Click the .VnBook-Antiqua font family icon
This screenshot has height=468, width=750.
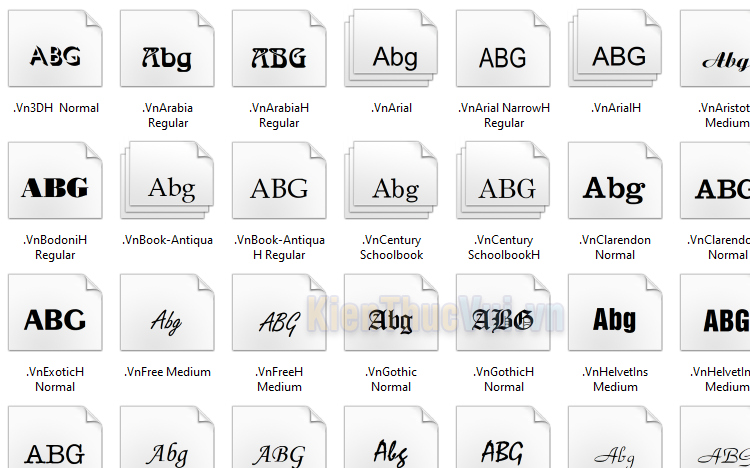pos(169,187)
